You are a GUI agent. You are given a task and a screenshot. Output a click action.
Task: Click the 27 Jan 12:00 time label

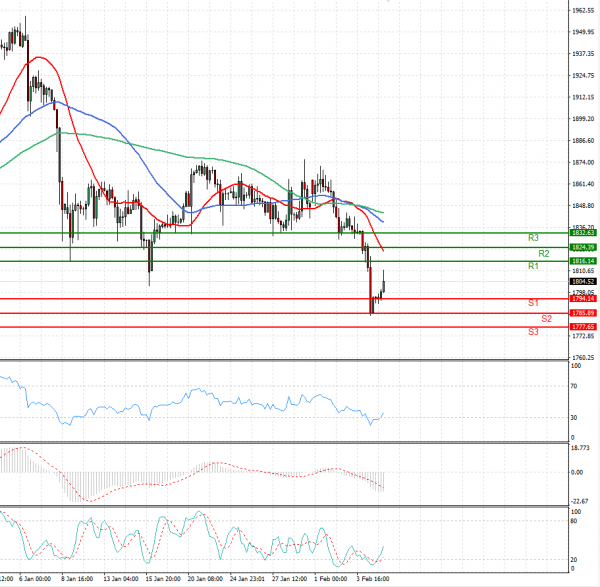(289, 579)
